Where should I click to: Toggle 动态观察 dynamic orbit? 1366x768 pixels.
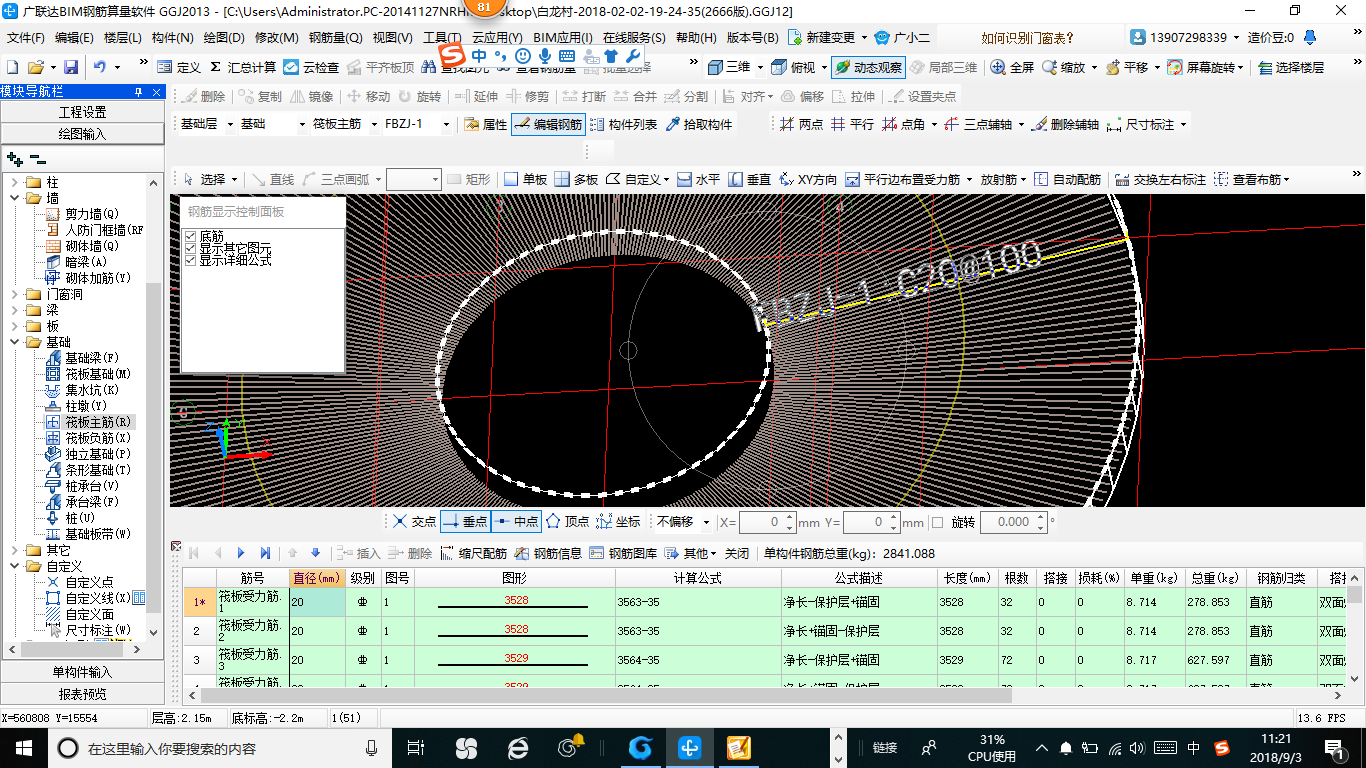(x=868, y=67)
